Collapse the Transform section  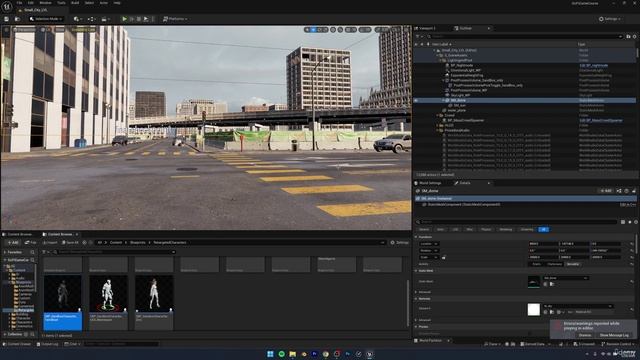pyautogui.click(x=416, y=237)
